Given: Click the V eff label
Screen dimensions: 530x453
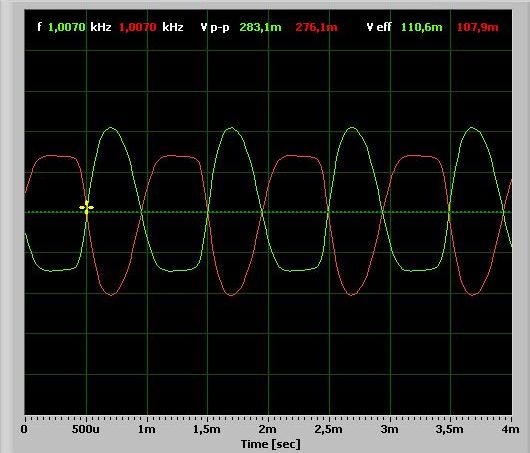Looking at the screenshot, I should (379, 27).
